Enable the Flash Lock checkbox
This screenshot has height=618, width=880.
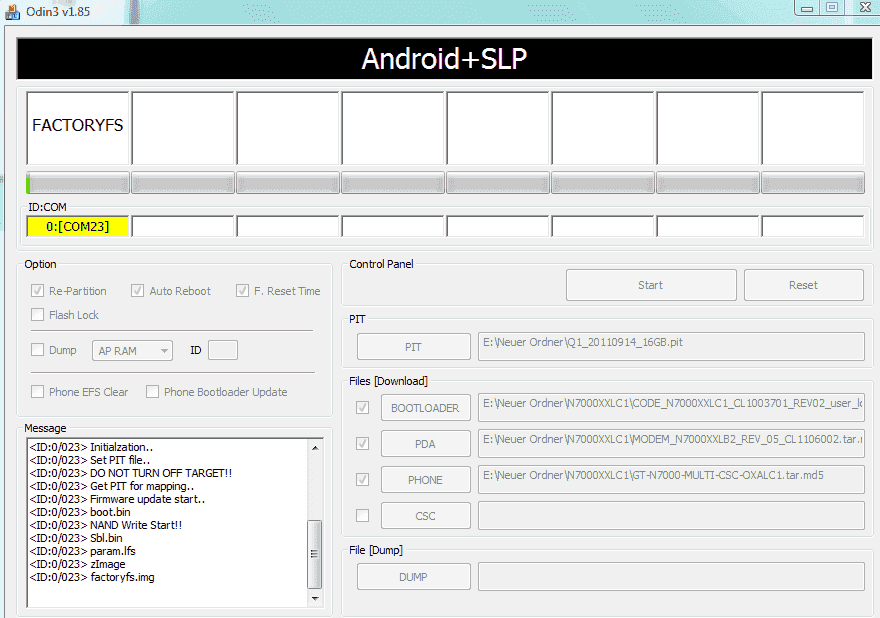pyautogui.click(x=38, y=315)
